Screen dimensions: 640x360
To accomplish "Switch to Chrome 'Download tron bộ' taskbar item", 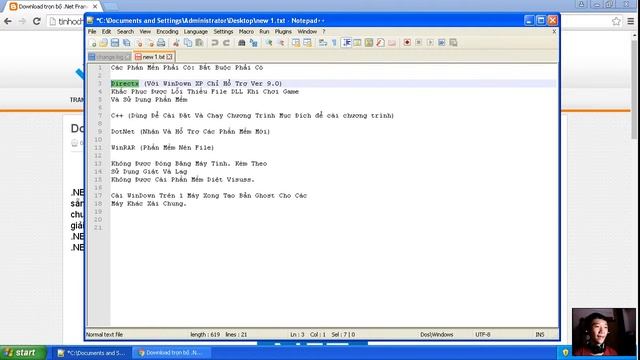I will (171, 353).
